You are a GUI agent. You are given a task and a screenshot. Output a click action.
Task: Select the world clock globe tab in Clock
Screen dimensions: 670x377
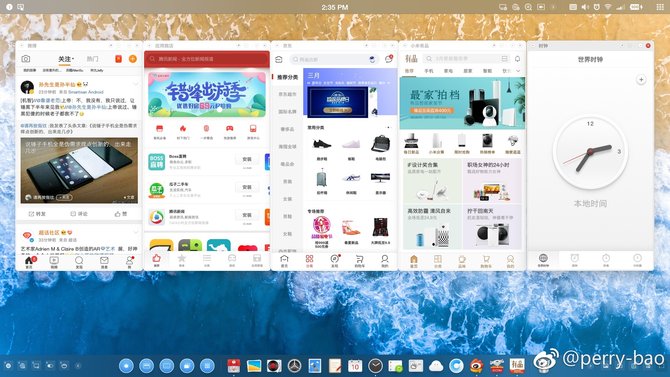coord(543,260)
